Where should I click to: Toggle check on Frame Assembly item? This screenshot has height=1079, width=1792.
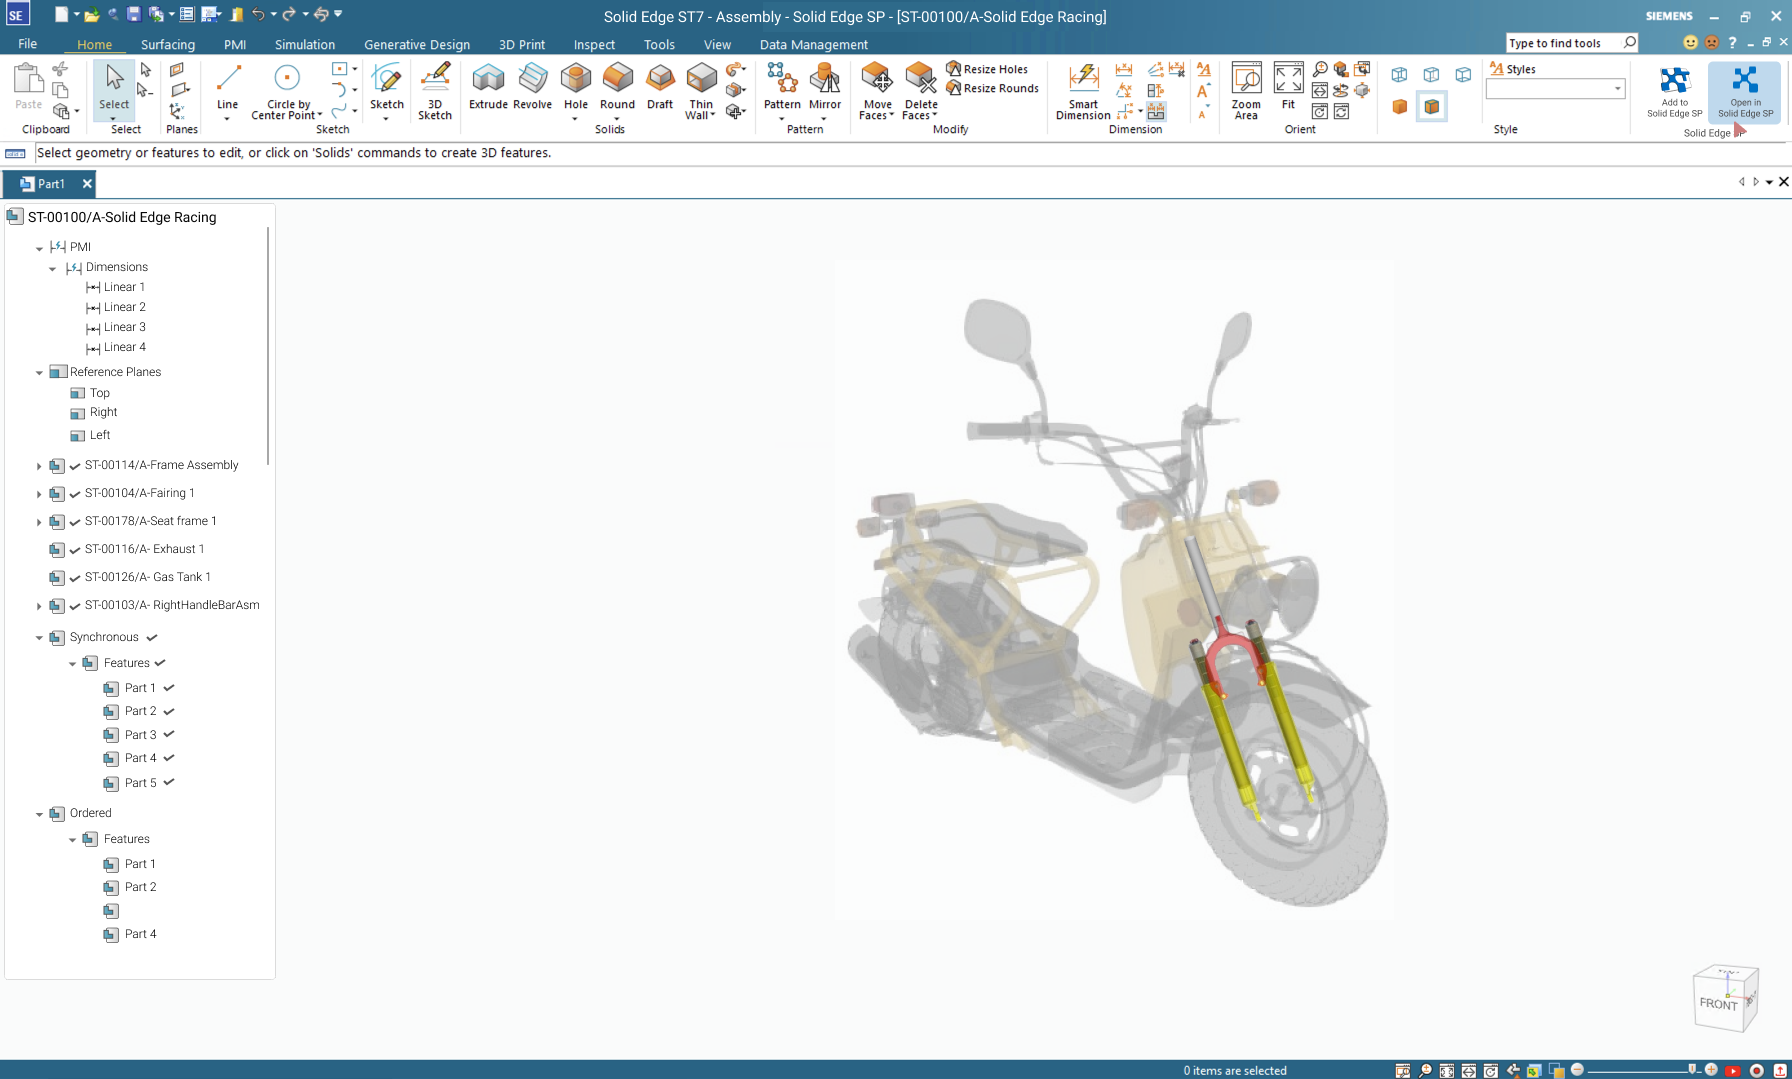point(75,466)
